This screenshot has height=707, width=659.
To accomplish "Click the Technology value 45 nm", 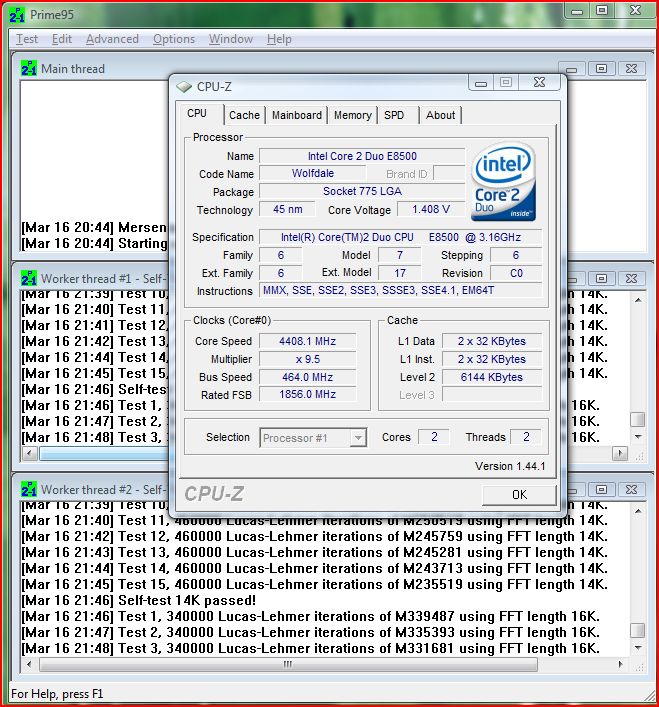I will point(288,210).
